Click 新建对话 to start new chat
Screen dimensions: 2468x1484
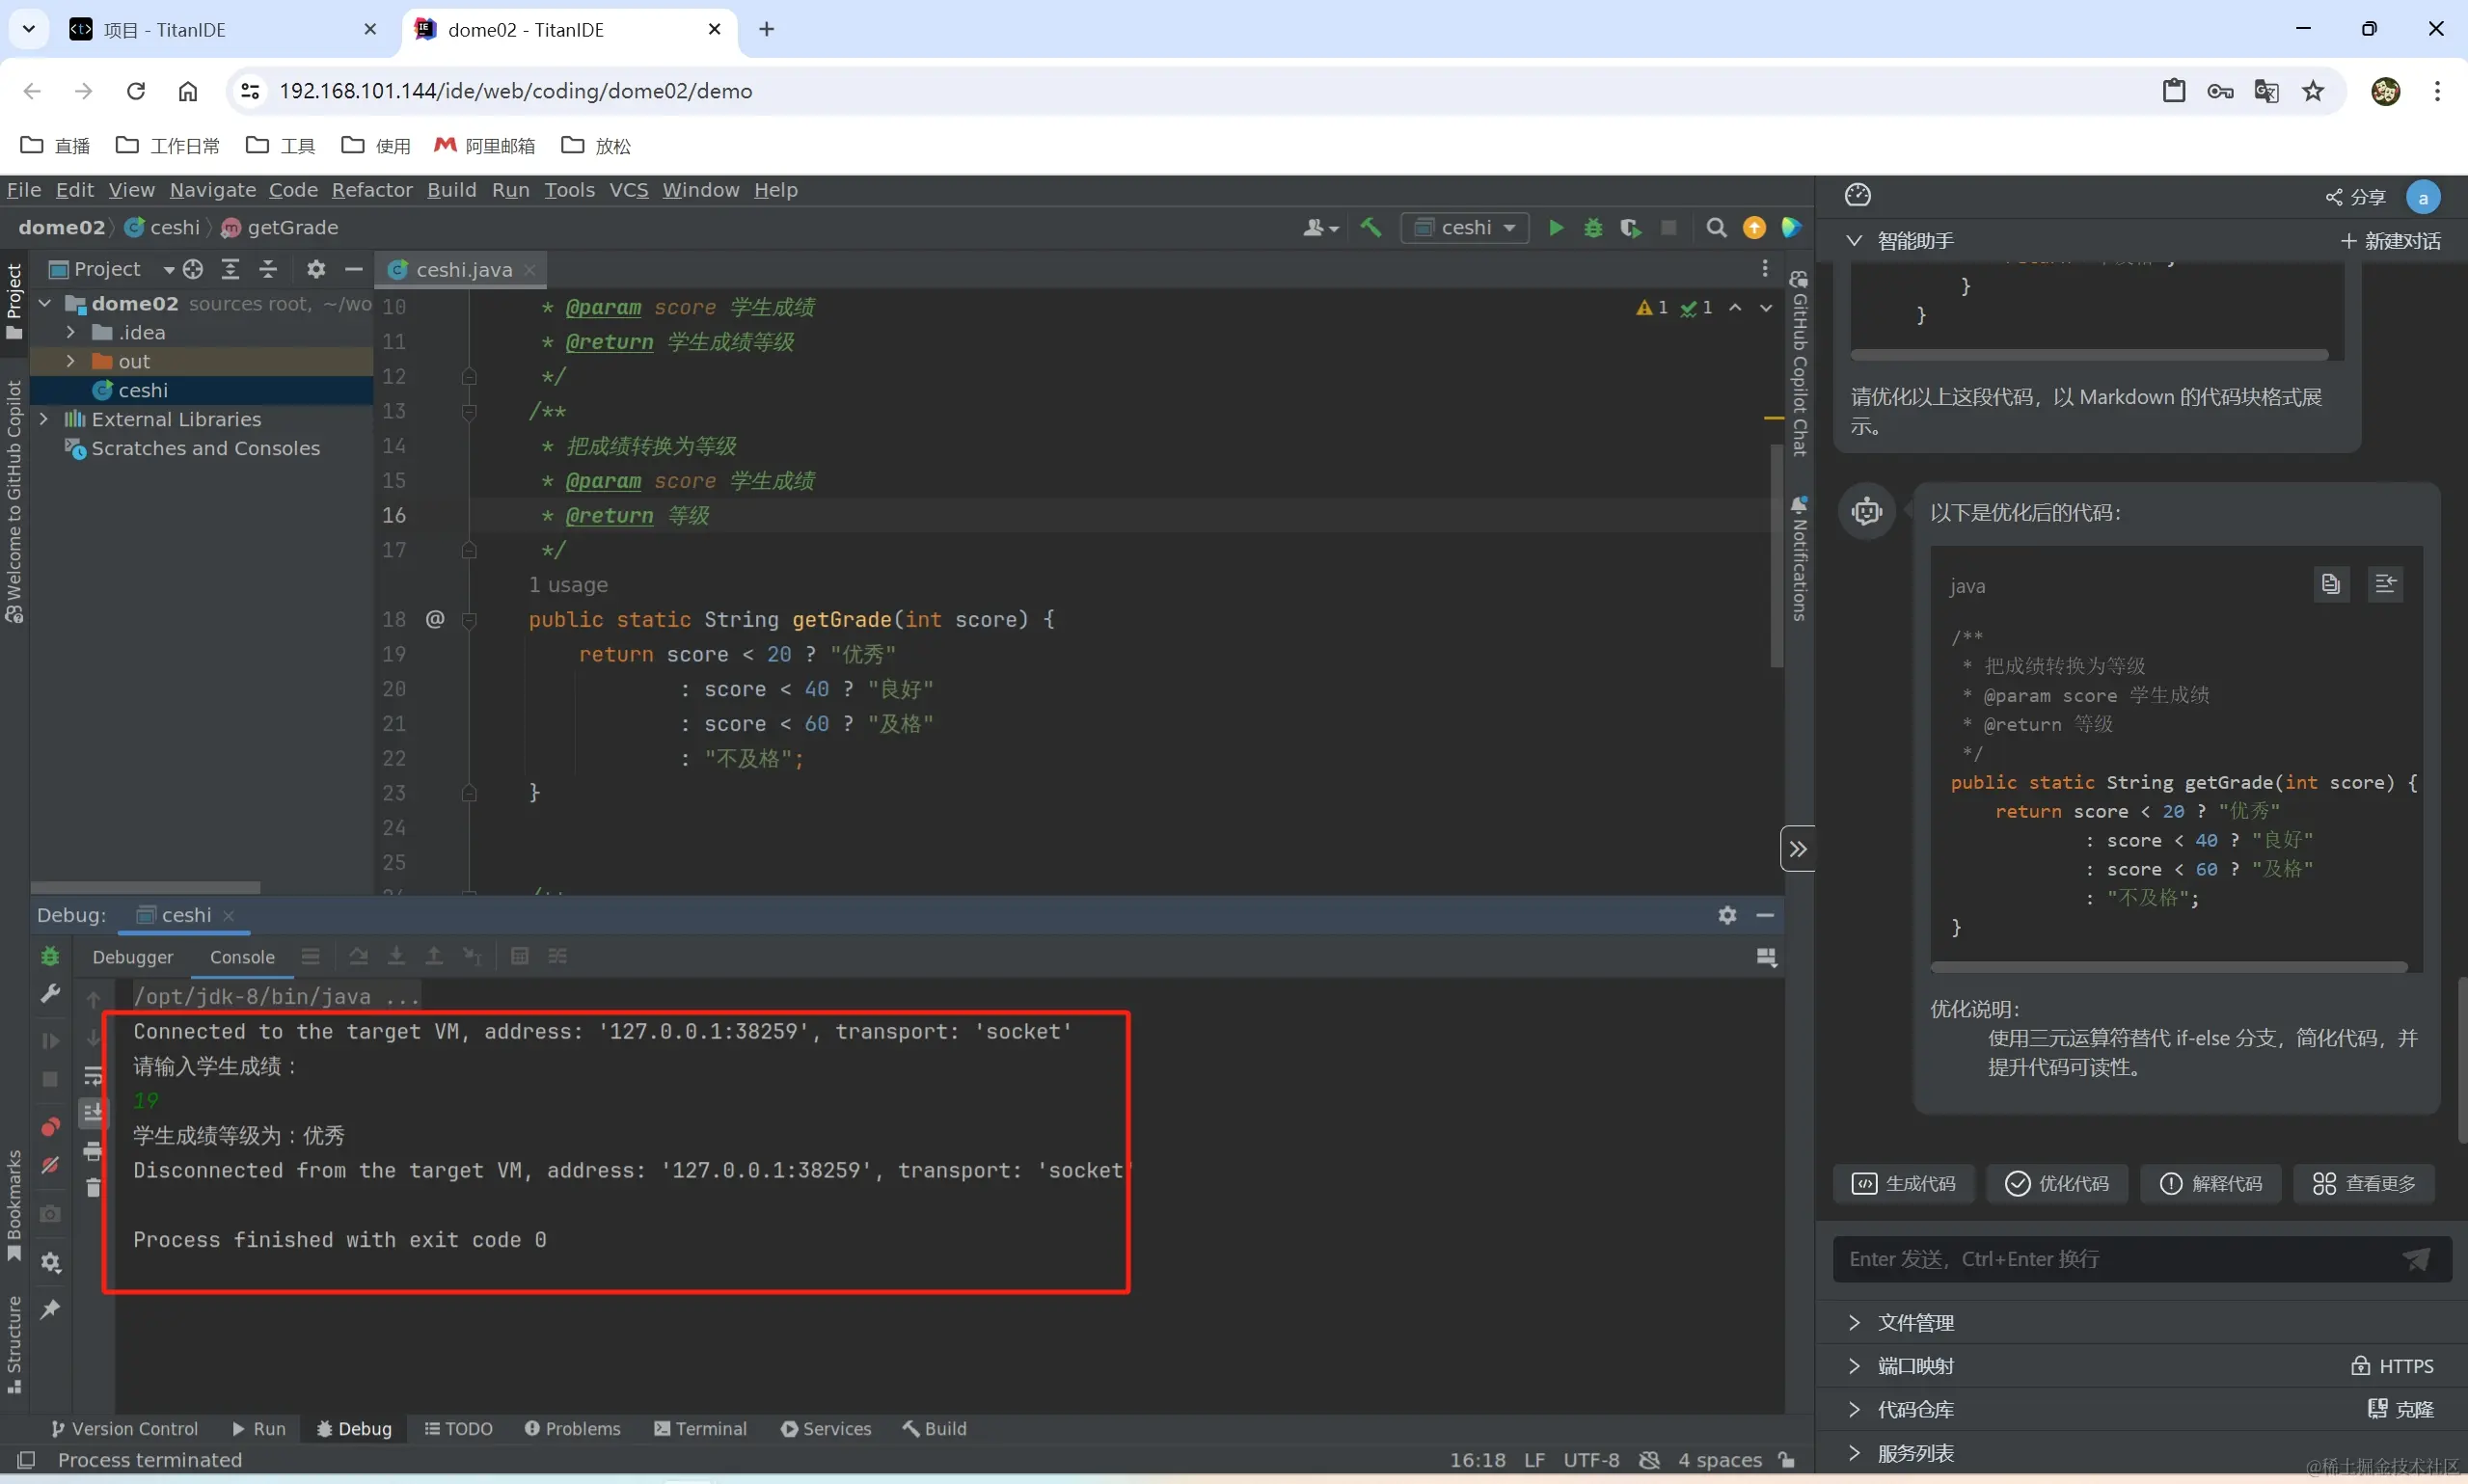tap(2390, 241)
